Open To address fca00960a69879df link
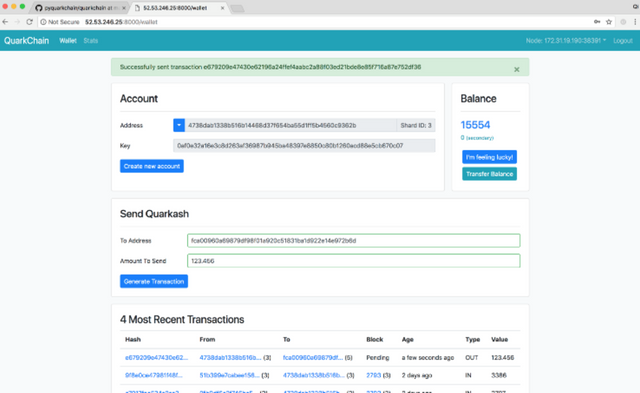 pyautogui.click(x=313, y=357)
